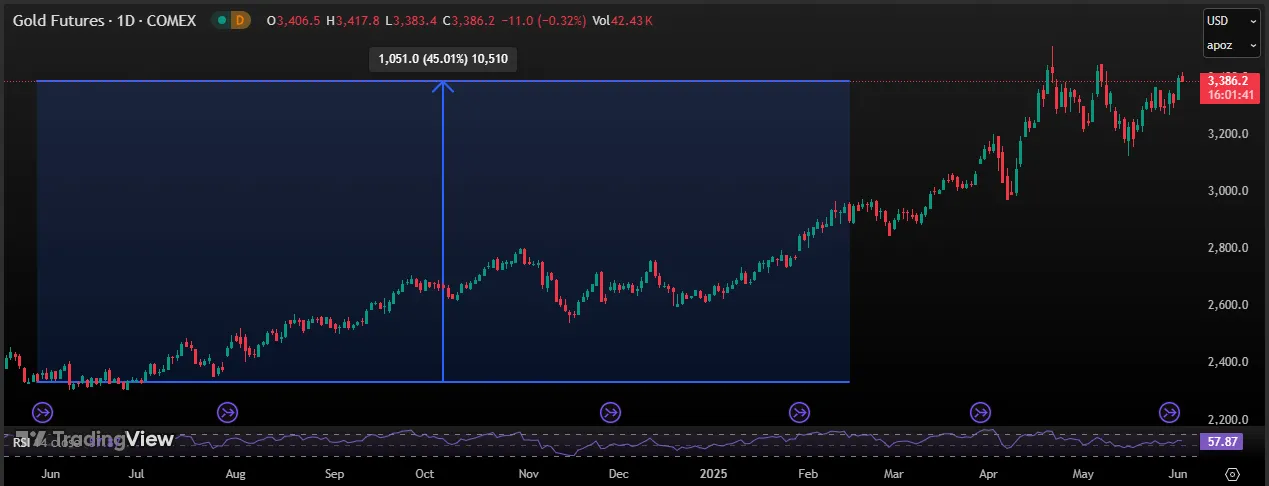Click the rollover marker icon above Aug
1269x486 pixels.
(x=228, y=411)
